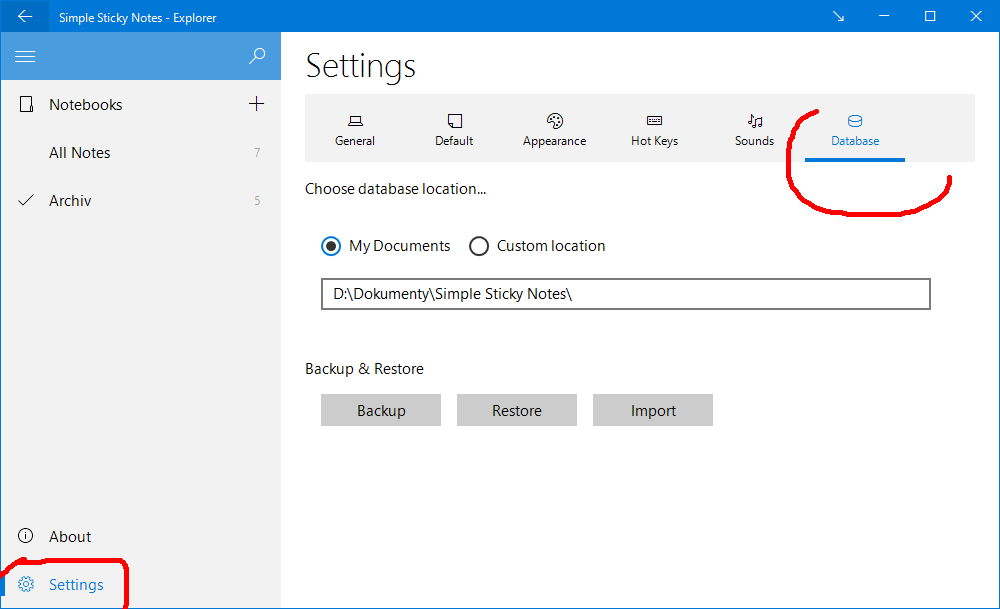
Task: Open the Default settings tab
Action: (454, 130)
